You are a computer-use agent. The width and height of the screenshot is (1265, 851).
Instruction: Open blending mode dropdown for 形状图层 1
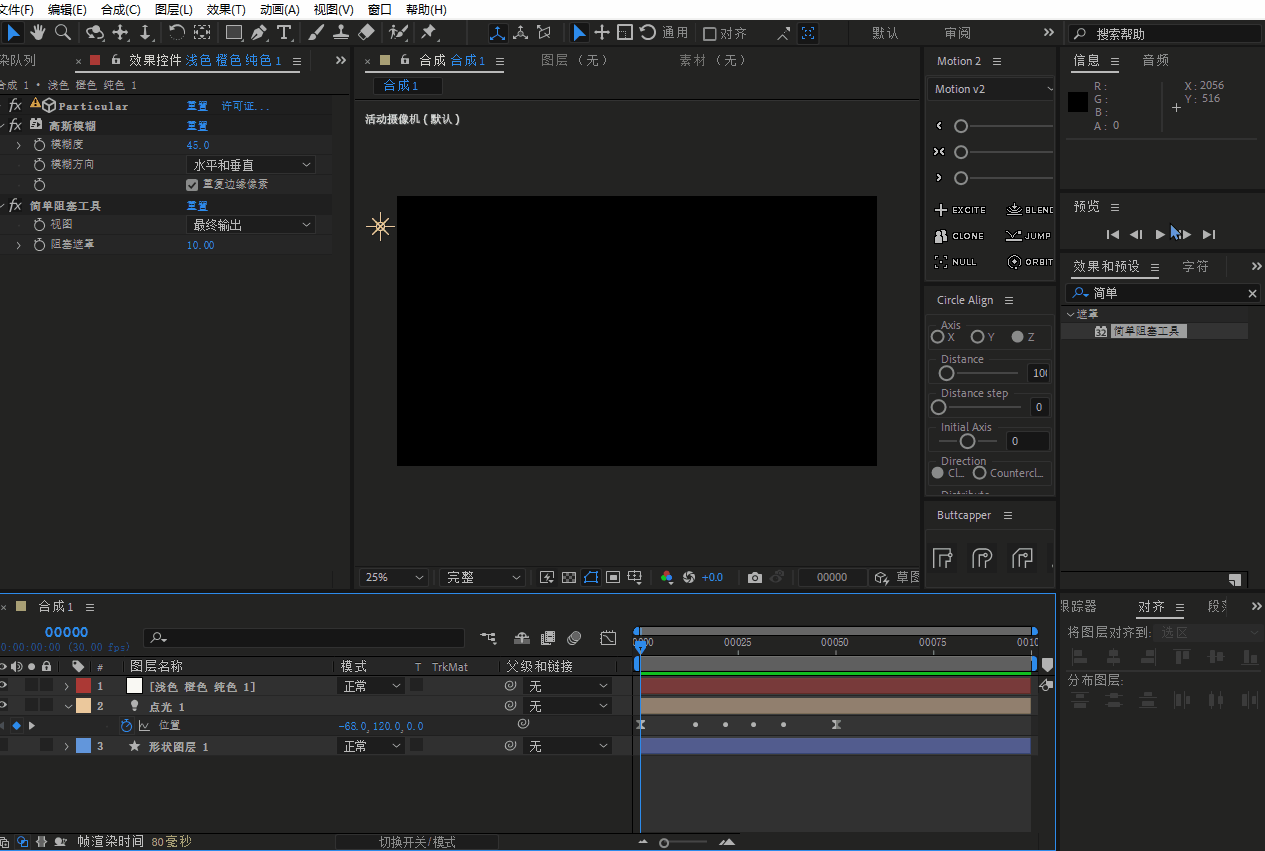[x=371, y=746]
